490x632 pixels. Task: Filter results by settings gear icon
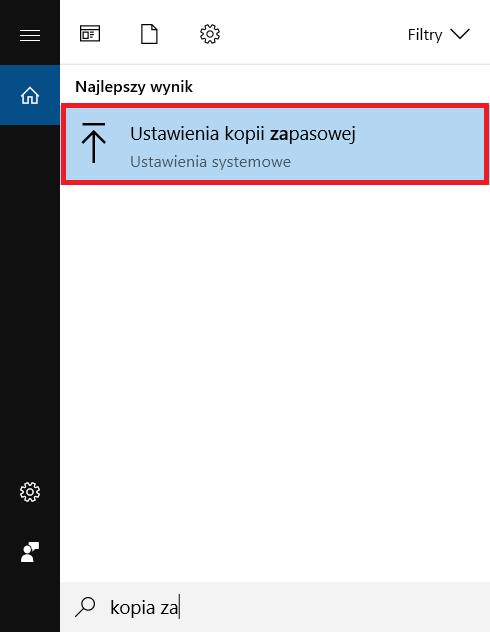(x=210, y=34)
